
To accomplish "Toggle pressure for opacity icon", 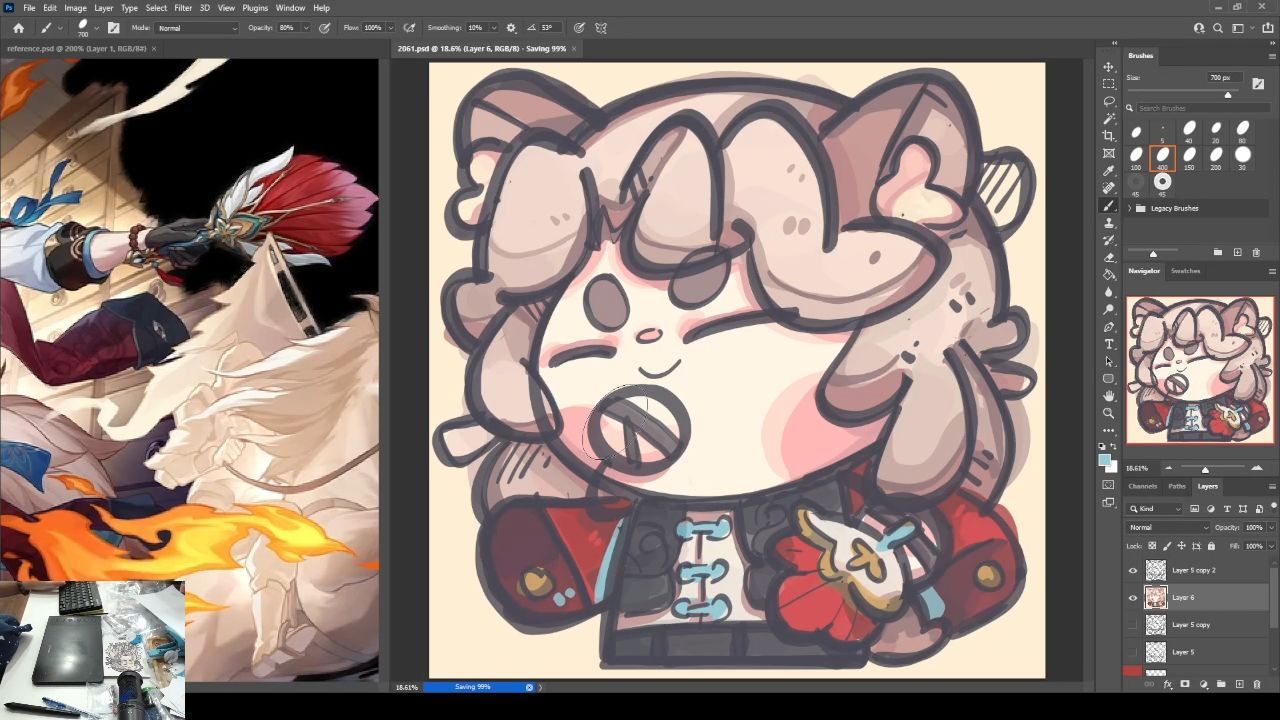I will click(324, 28).
